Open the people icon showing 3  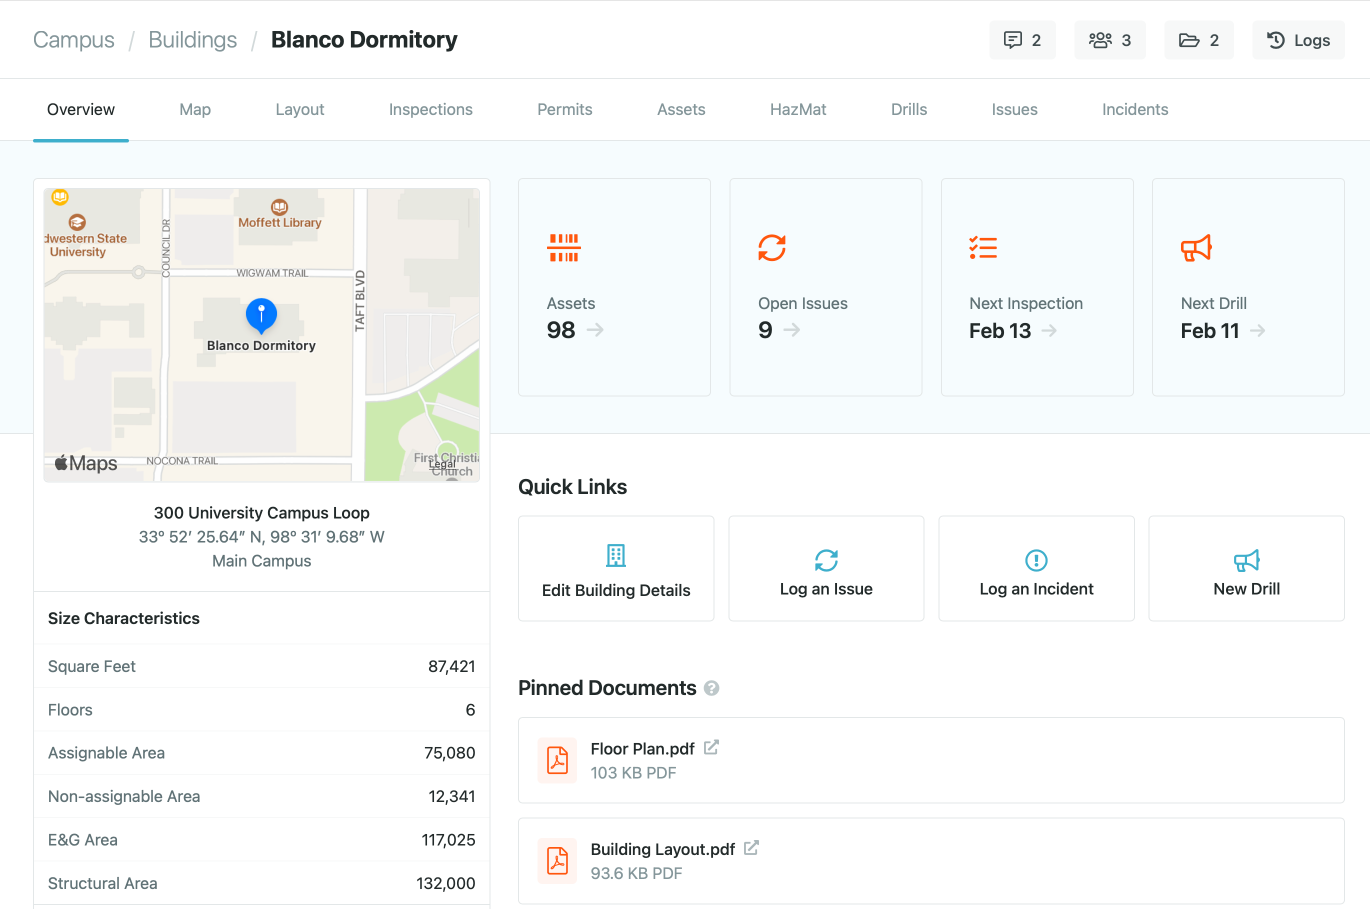click(x=1109, y=40)
